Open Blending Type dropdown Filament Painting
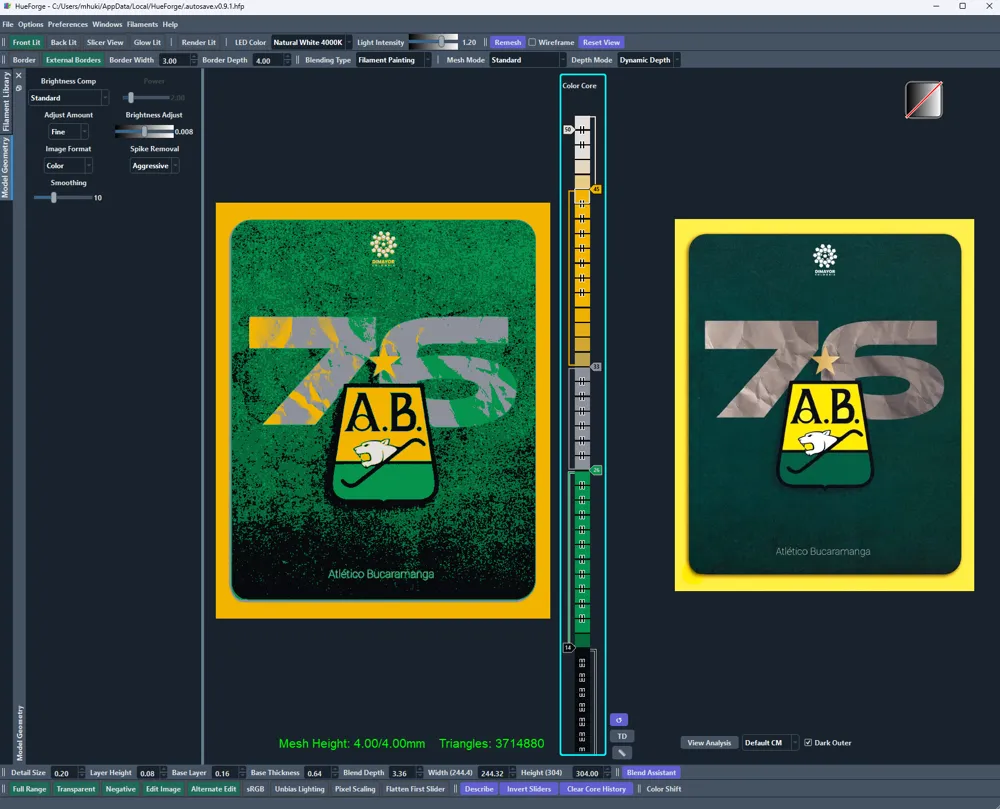The height and width of the screenshot is (809, 1000). click(393, 60)
